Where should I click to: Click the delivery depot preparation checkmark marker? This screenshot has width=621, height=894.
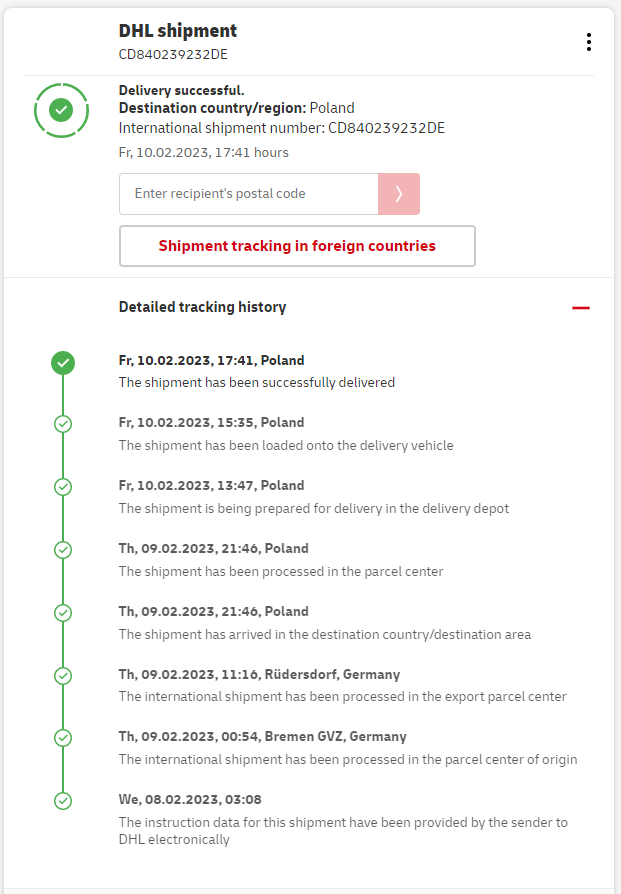click(x=63, y=487)
